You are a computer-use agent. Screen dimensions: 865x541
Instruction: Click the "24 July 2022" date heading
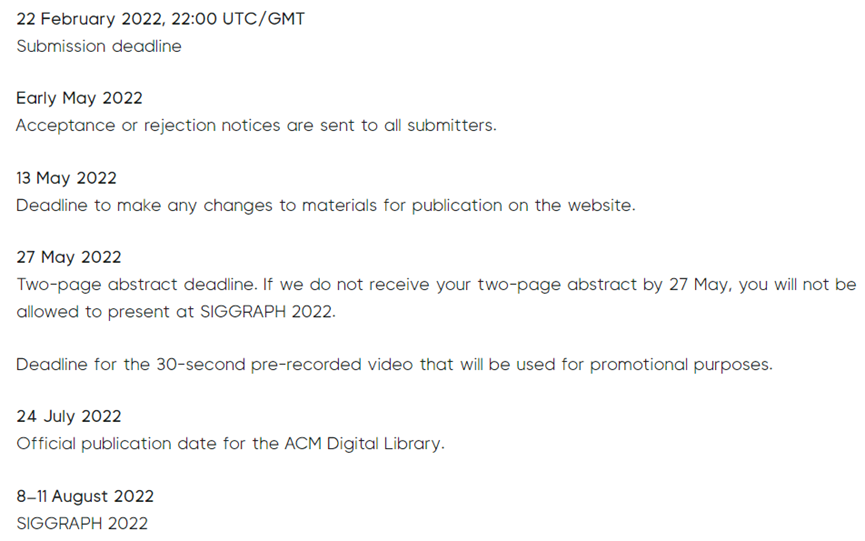[68, 417]
